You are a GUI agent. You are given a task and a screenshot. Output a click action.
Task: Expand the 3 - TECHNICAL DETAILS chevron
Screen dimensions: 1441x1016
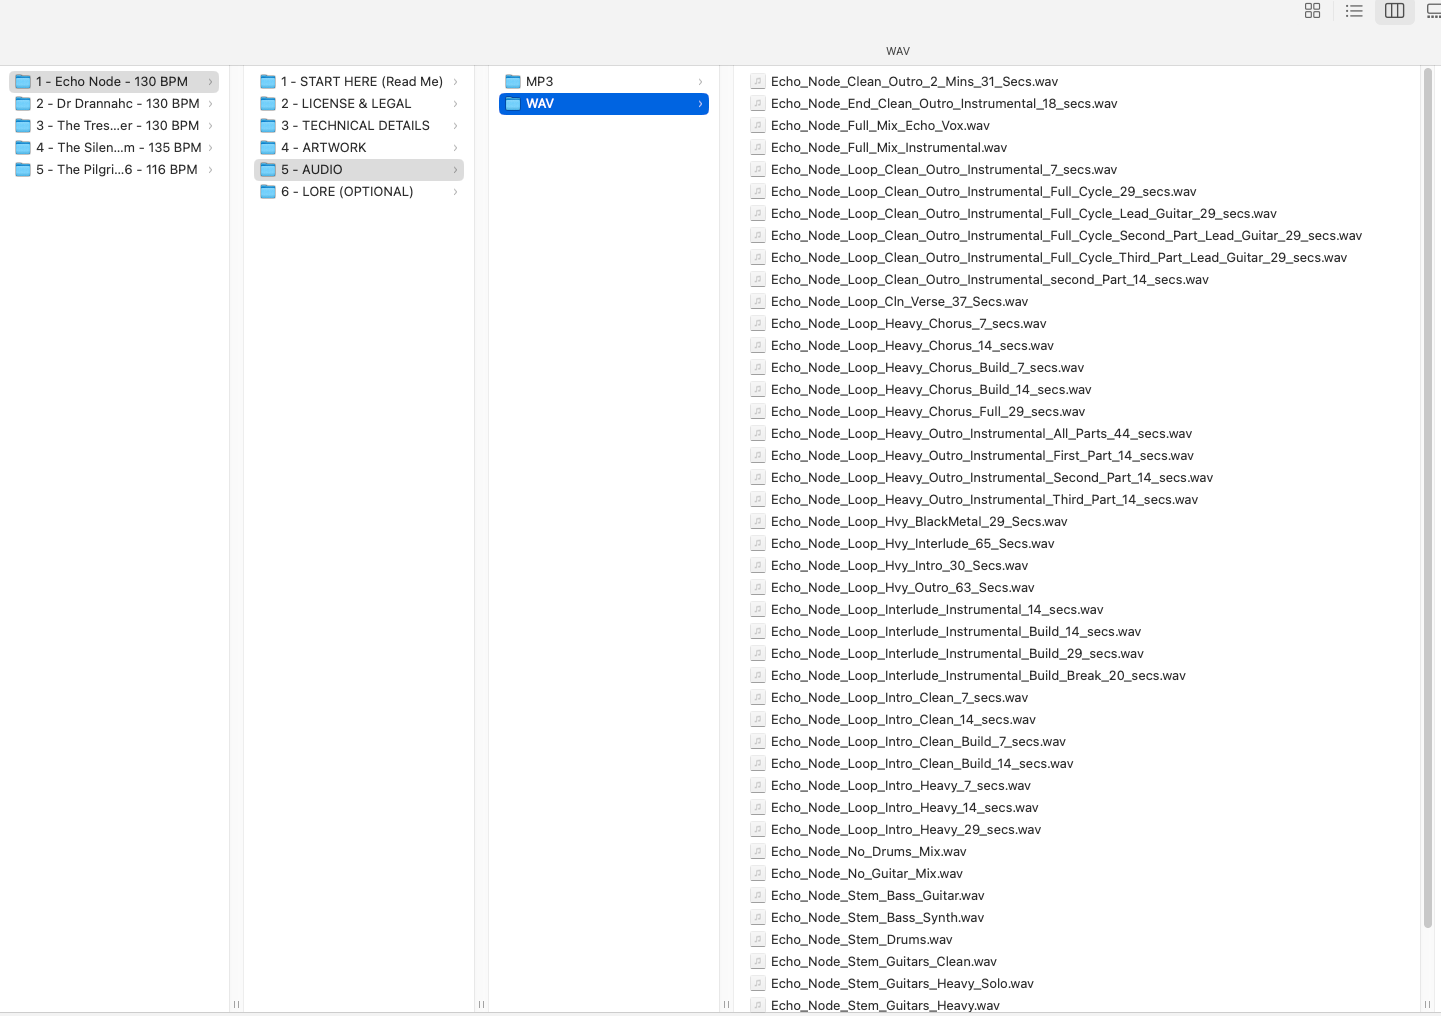coord(455,126)
